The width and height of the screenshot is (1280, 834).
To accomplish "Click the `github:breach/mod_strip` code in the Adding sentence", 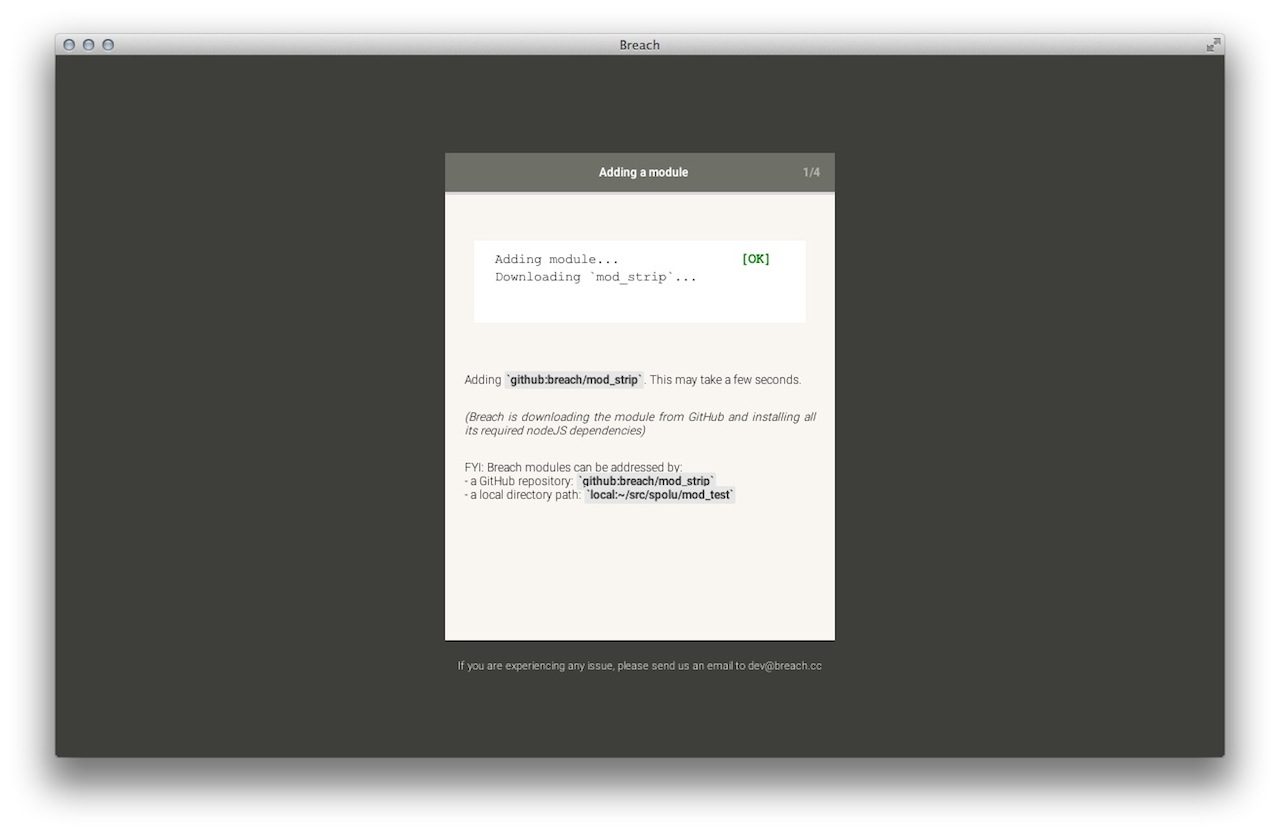I will (575, 380).
